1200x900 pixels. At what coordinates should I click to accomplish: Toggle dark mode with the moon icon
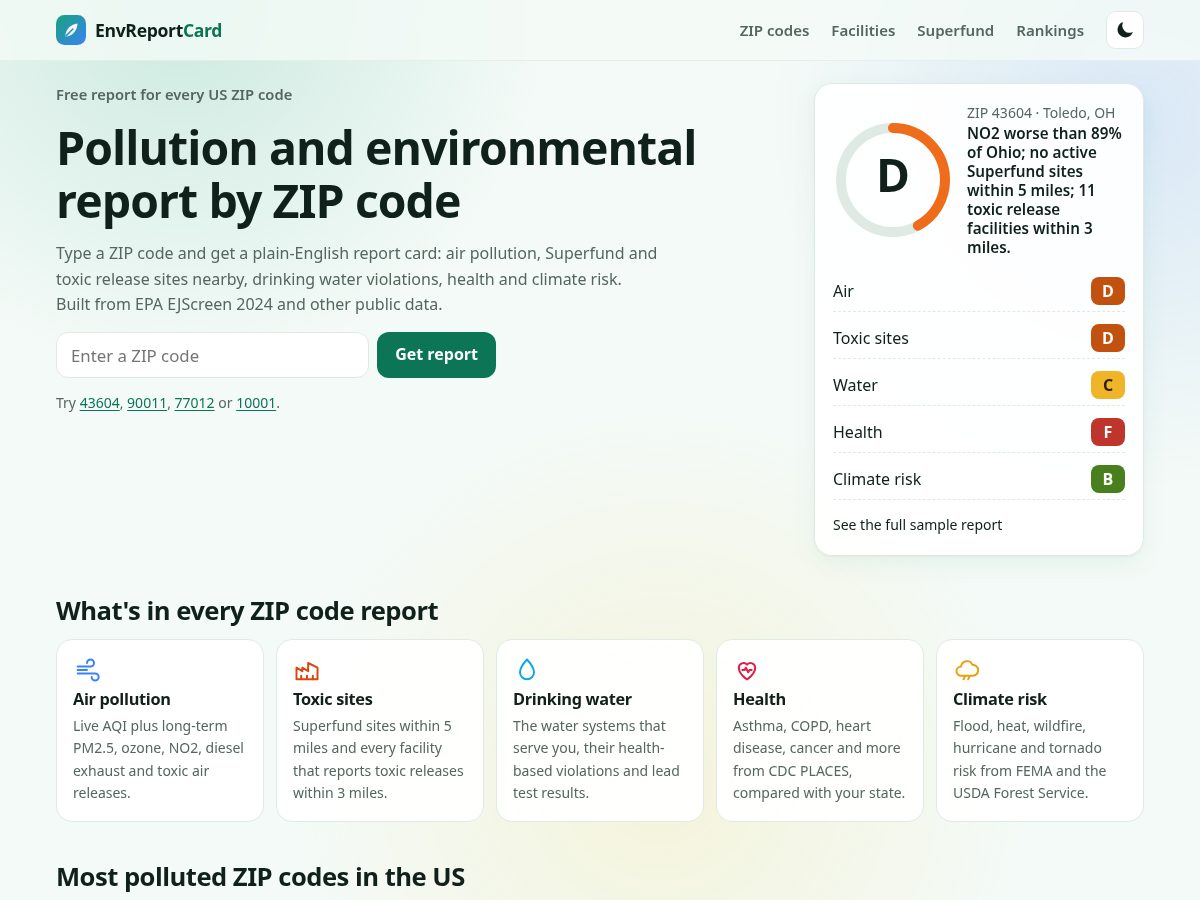tap(1125, 30)
